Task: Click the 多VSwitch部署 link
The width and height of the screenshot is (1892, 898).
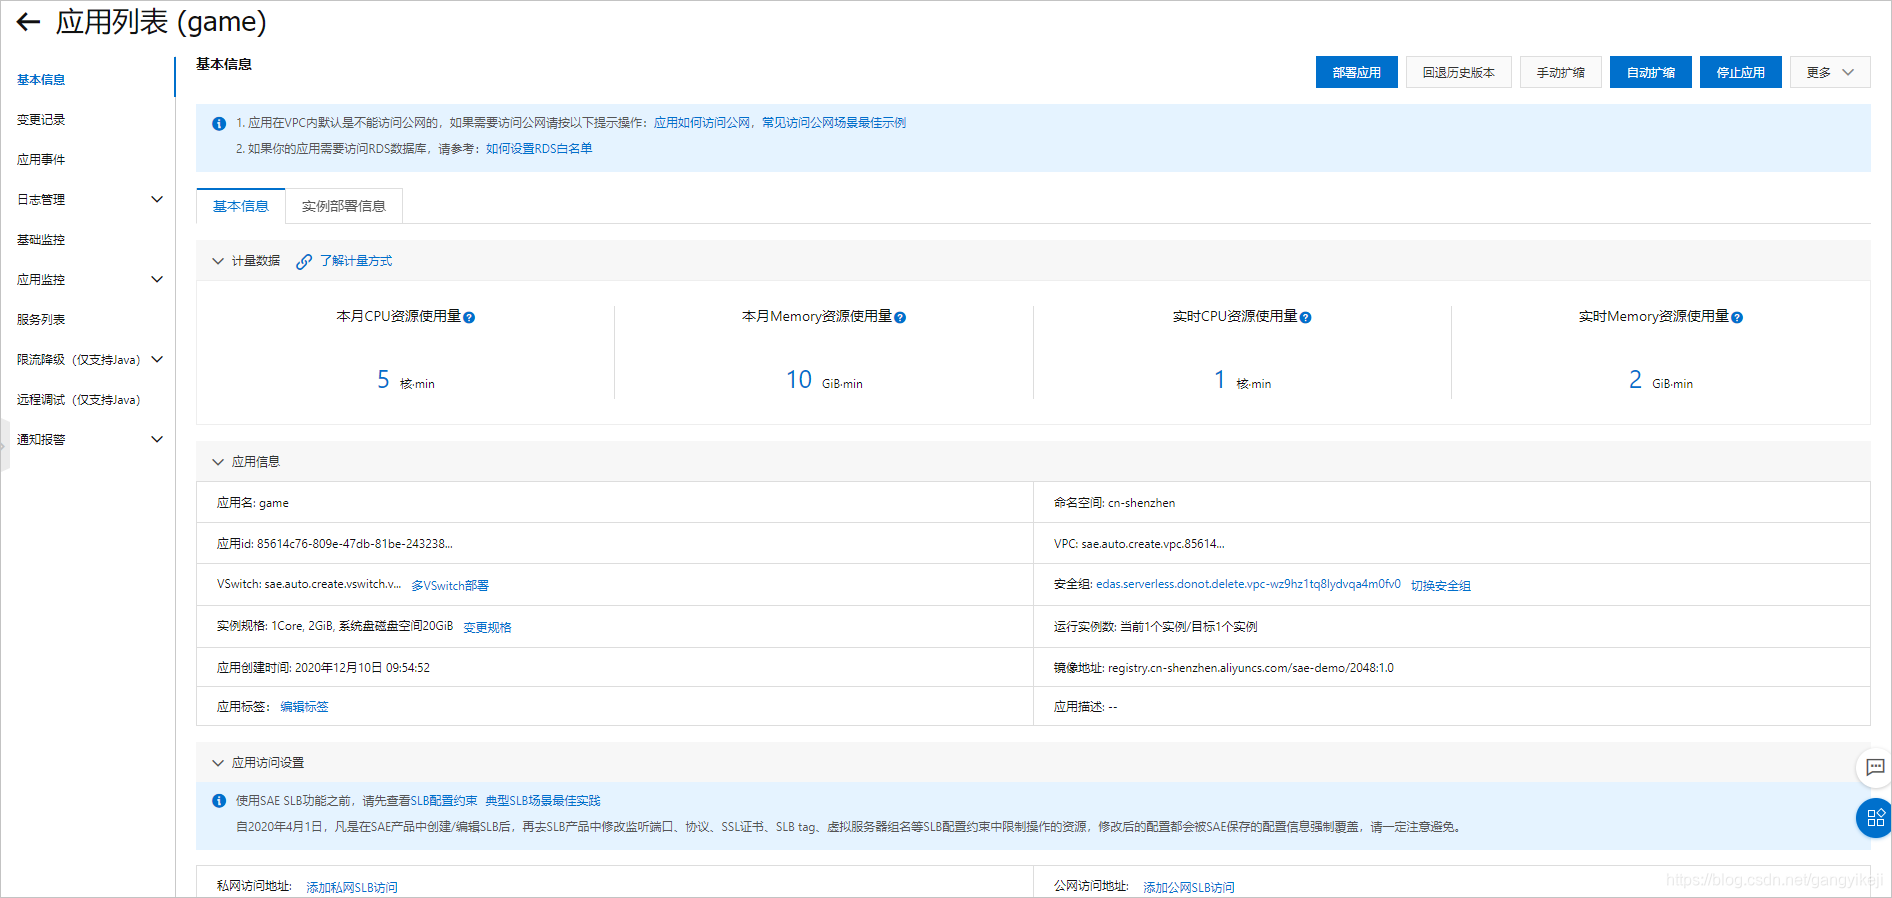Action: click(x=450, y=586)
